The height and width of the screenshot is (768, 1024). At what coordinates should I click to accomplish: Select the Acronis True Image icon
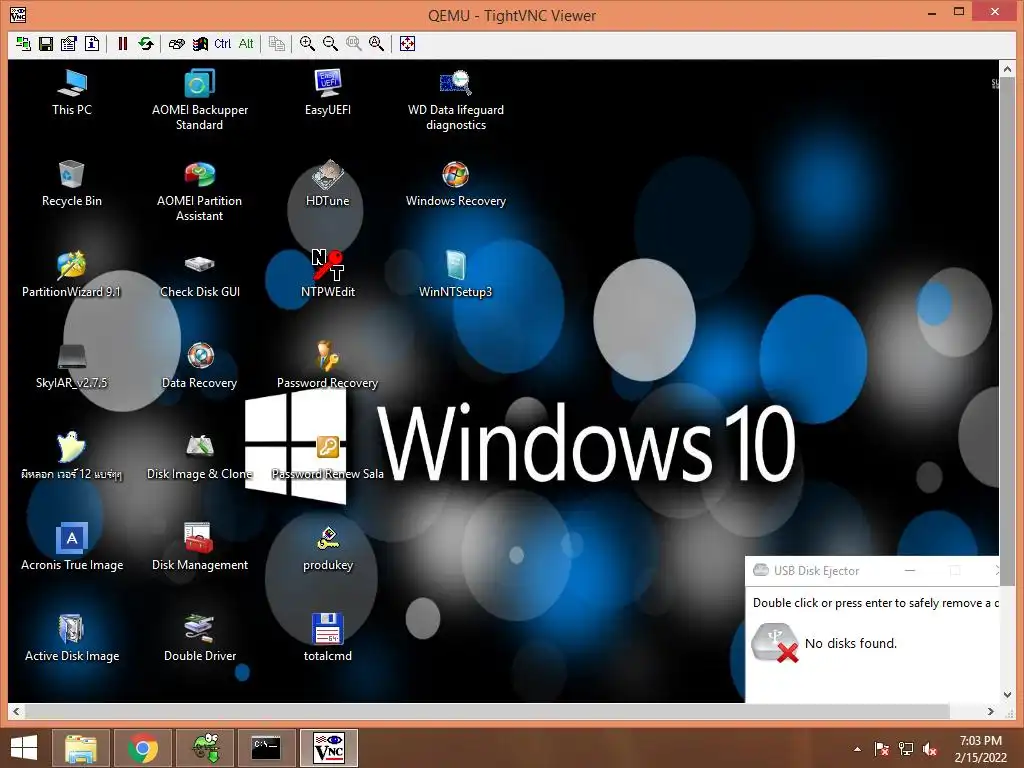click(72, 547)
